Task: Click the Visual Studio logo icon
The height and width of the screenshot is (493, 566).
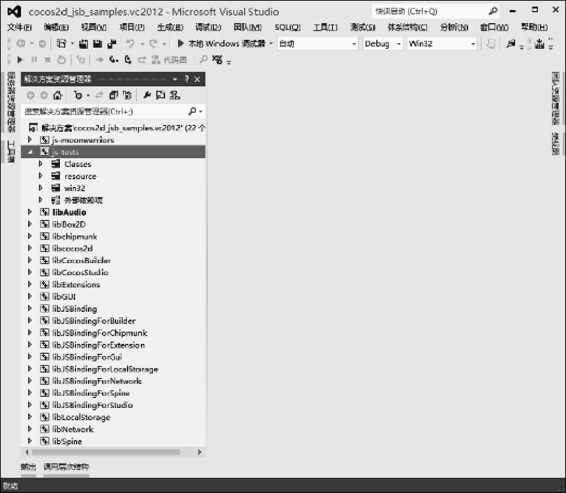Action: [14, 12]
